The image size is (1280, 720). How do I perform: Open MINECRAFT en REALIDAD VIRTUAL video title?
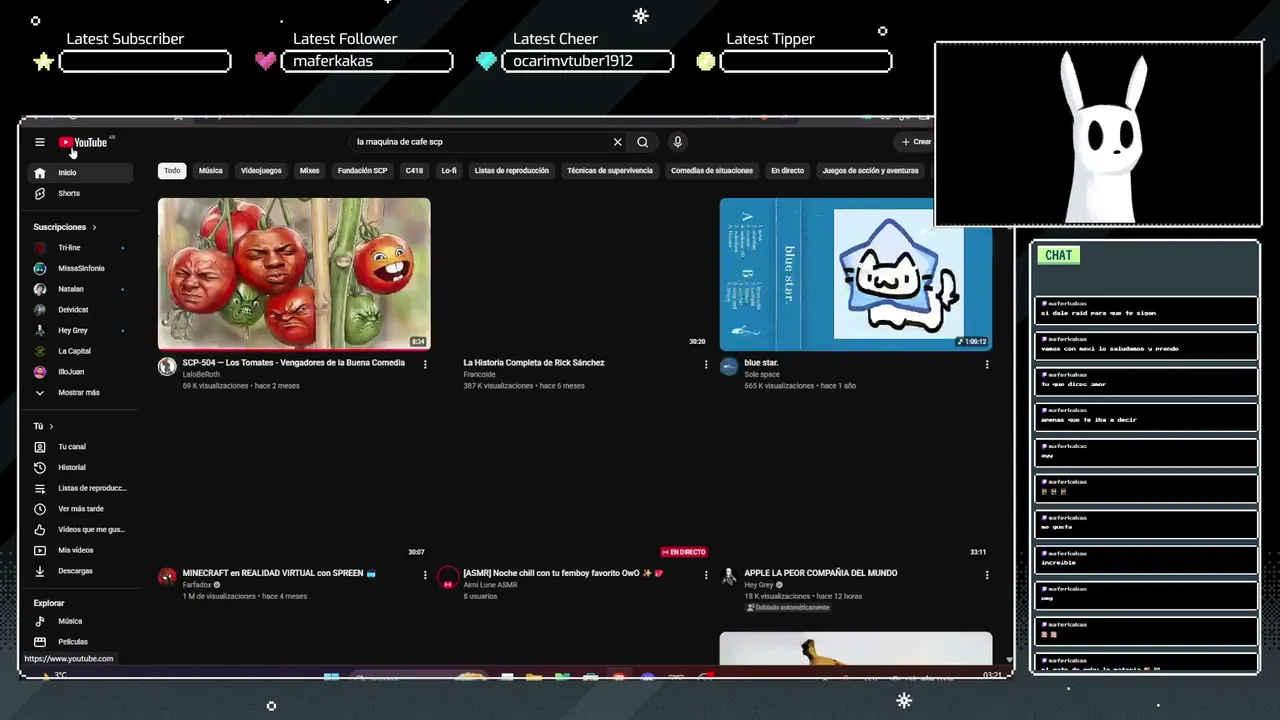pos(279,573)
